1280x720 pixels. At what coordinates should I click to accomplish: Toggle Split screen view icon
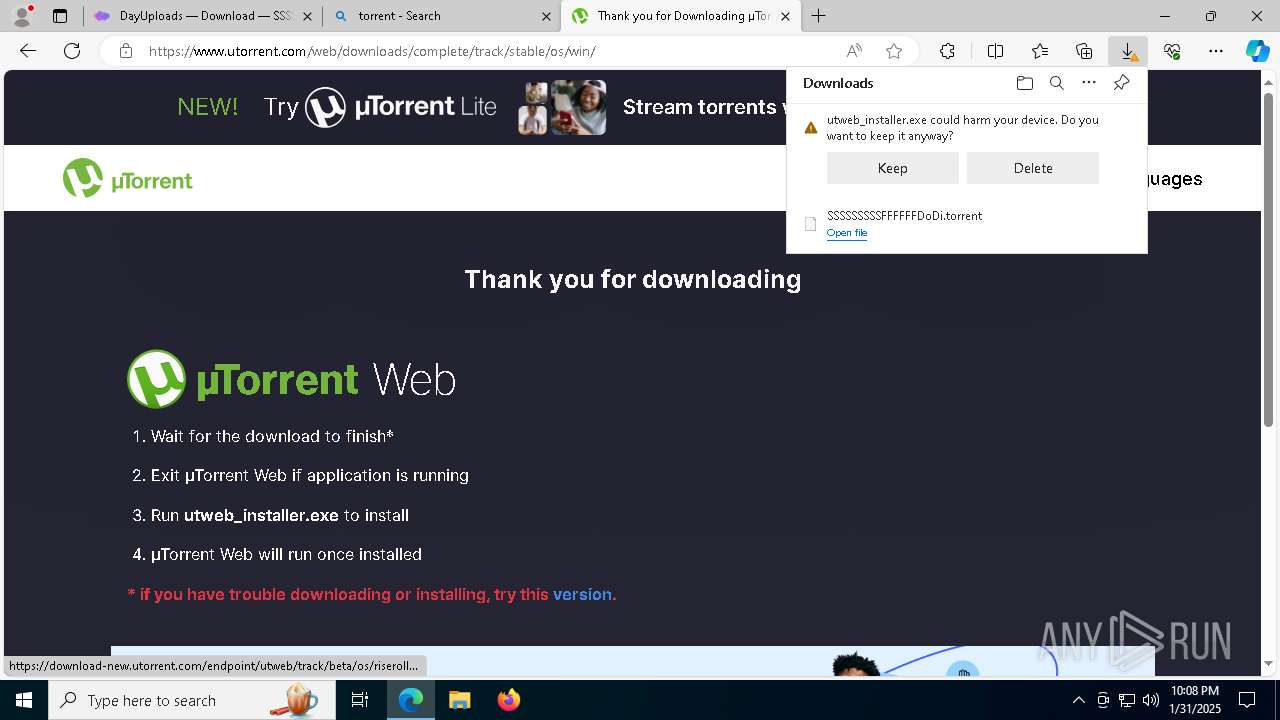click(995, 51)
